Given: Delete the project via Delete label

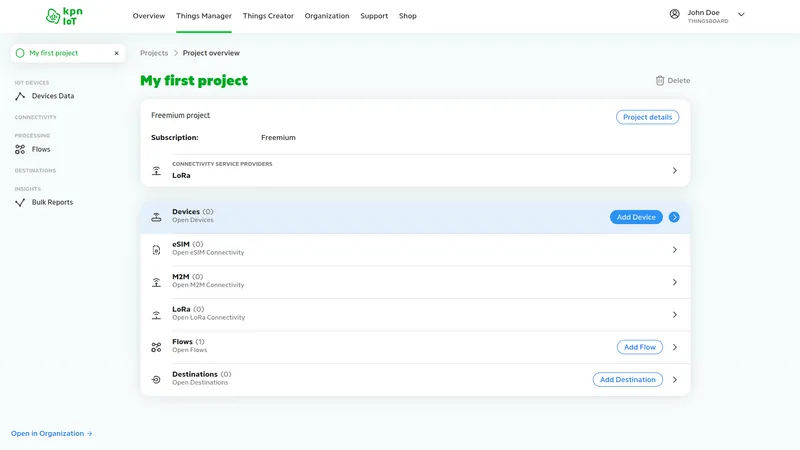Looking at the screenshot, I should [x=679, y=81].
